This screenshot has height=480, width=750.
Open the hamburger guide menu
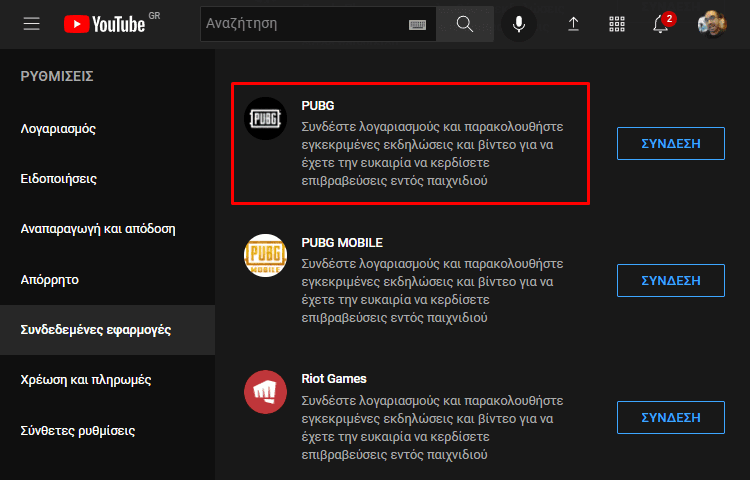(x=32, y=23)
